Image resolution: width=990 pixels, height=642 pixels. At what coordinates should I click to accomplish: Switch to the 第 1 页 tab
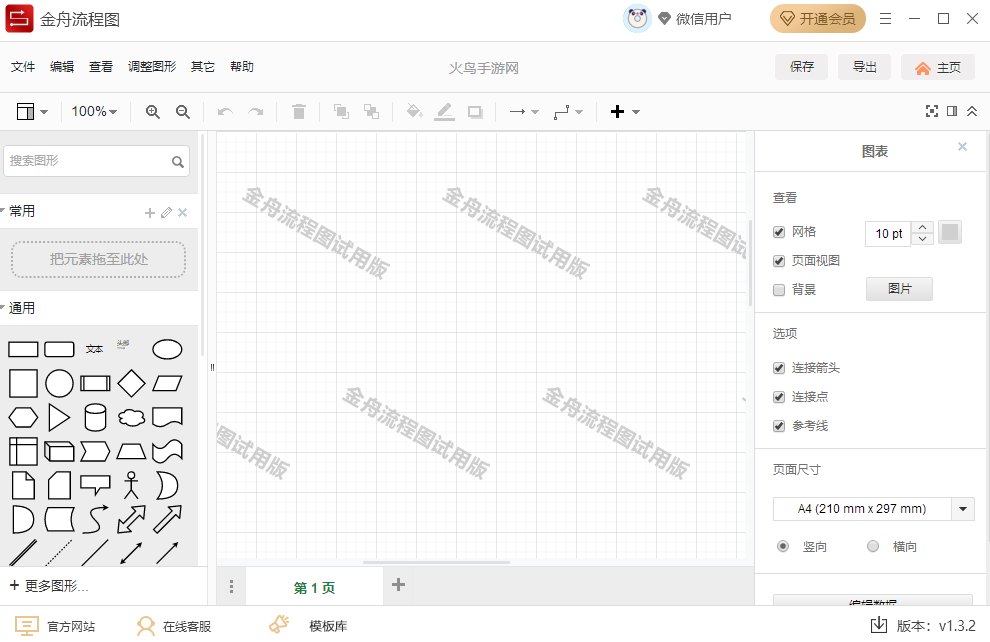click(x=314, y=588)
